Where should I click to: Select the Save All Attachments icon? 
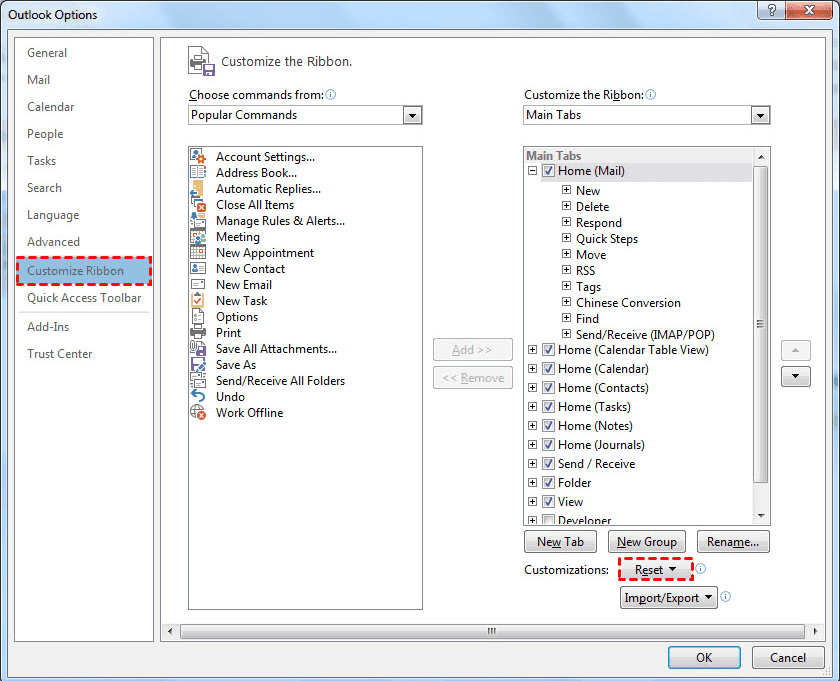click(198, 348)
